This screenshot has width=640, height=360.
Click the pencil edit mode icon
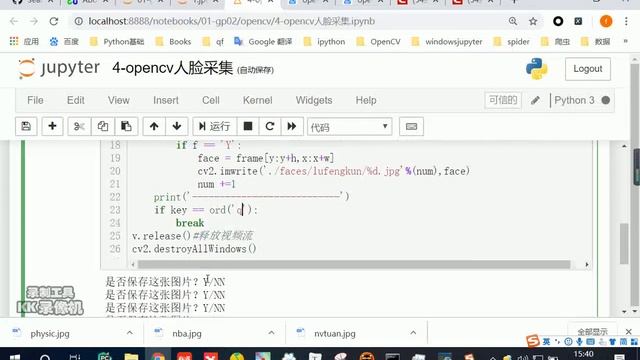[x=535, y=100]
